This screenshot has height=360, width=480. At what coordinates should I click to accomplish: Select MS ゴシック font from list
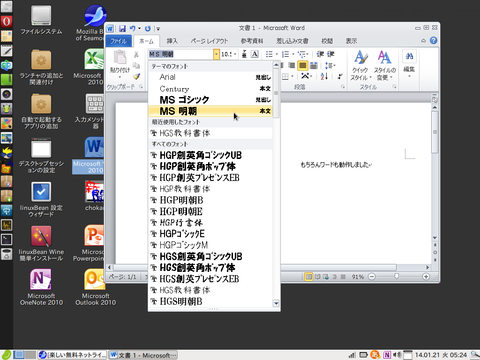(210, 100)
